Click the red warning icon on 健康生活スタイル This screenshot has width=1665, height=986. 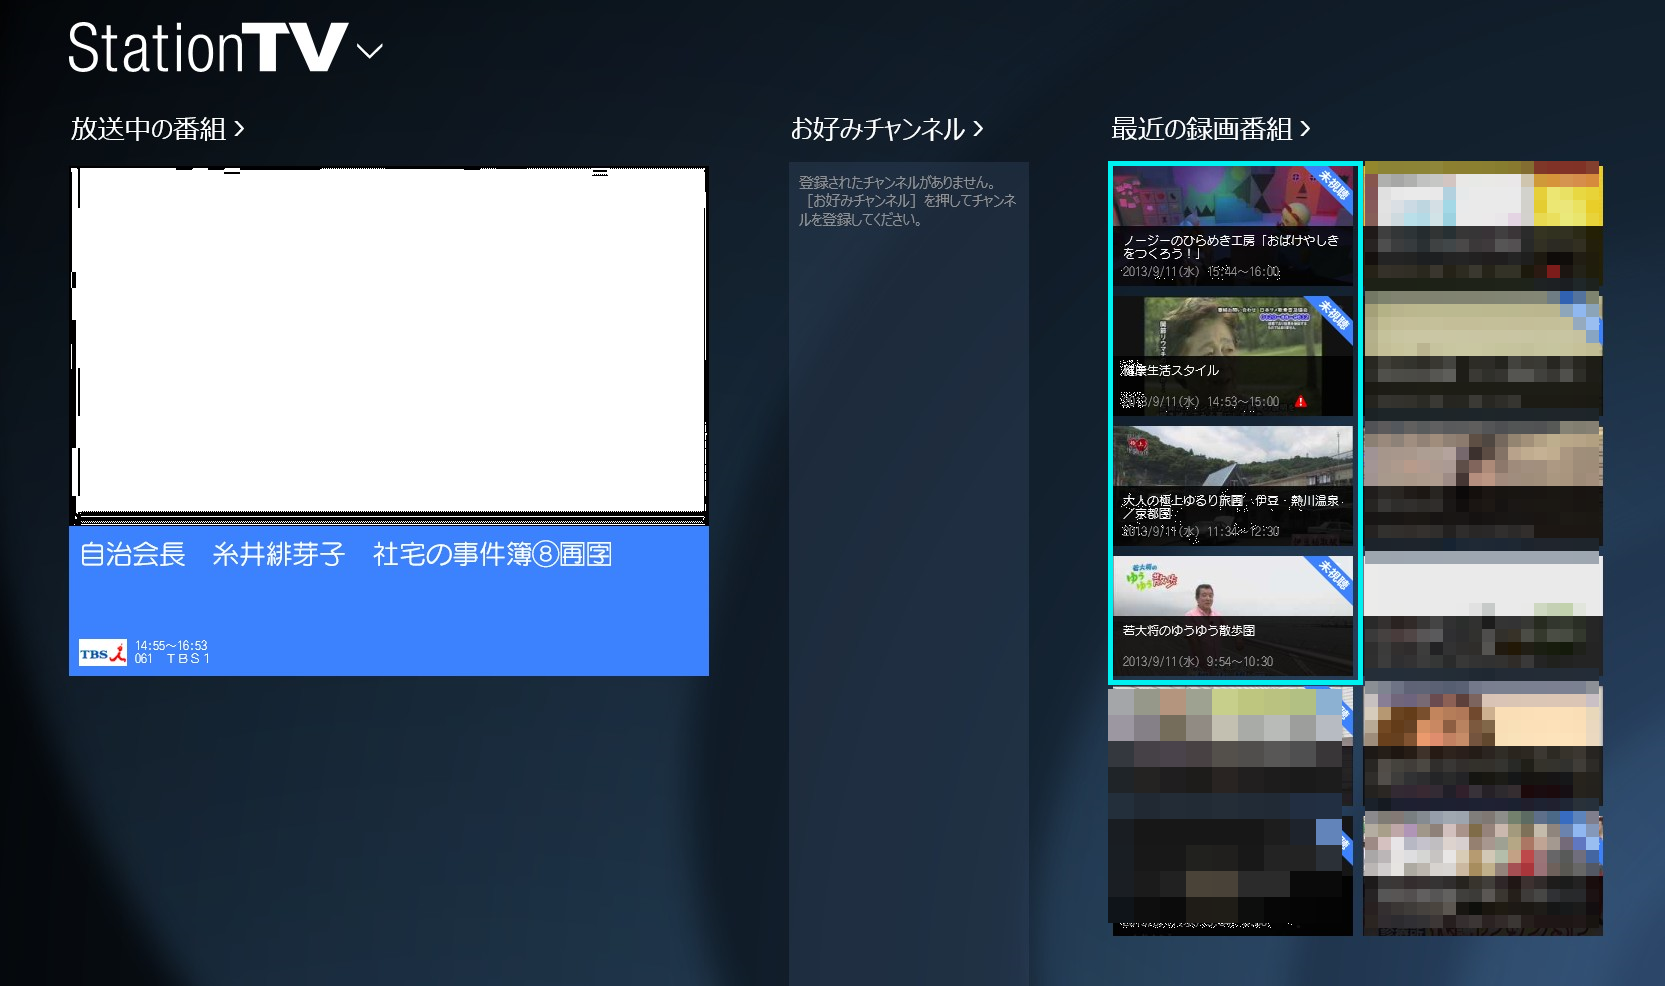[x=1300, y=402]
